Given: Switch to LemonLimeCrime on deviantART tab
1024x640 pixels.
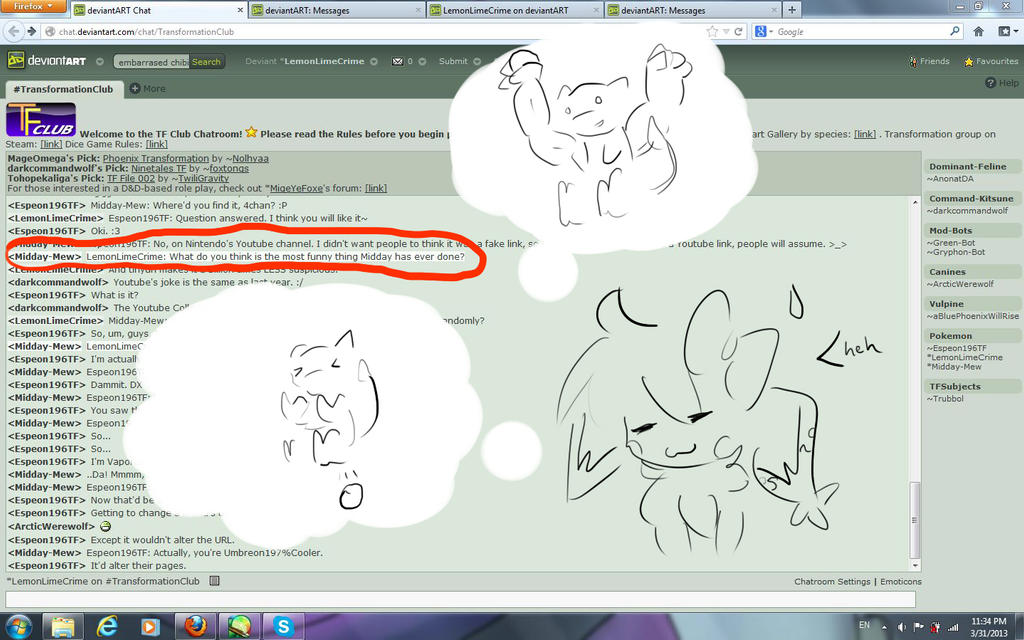Looking at the screenshot, I should pos(513,10).
